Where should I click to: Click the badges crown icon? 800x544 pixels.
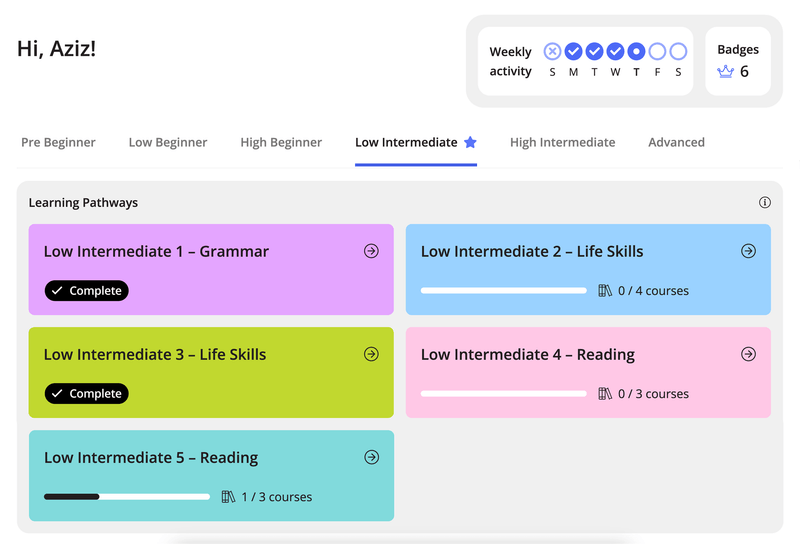pos(725,71)
